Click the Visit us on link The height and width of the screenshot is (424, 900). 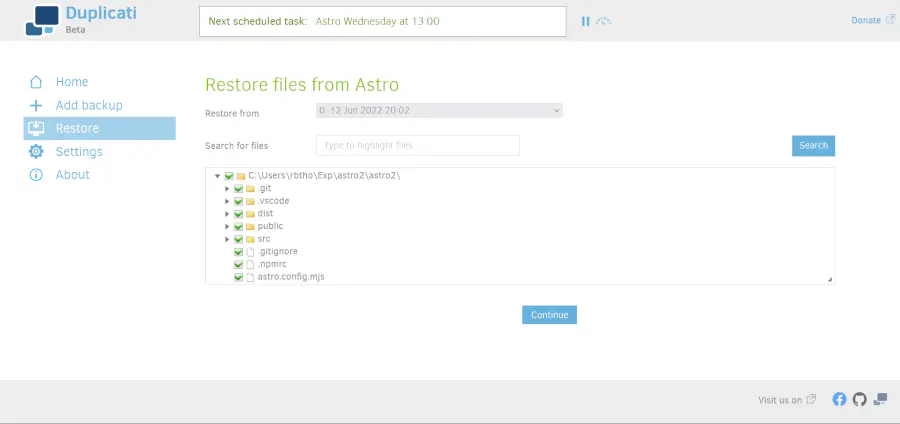coord(779,400)
